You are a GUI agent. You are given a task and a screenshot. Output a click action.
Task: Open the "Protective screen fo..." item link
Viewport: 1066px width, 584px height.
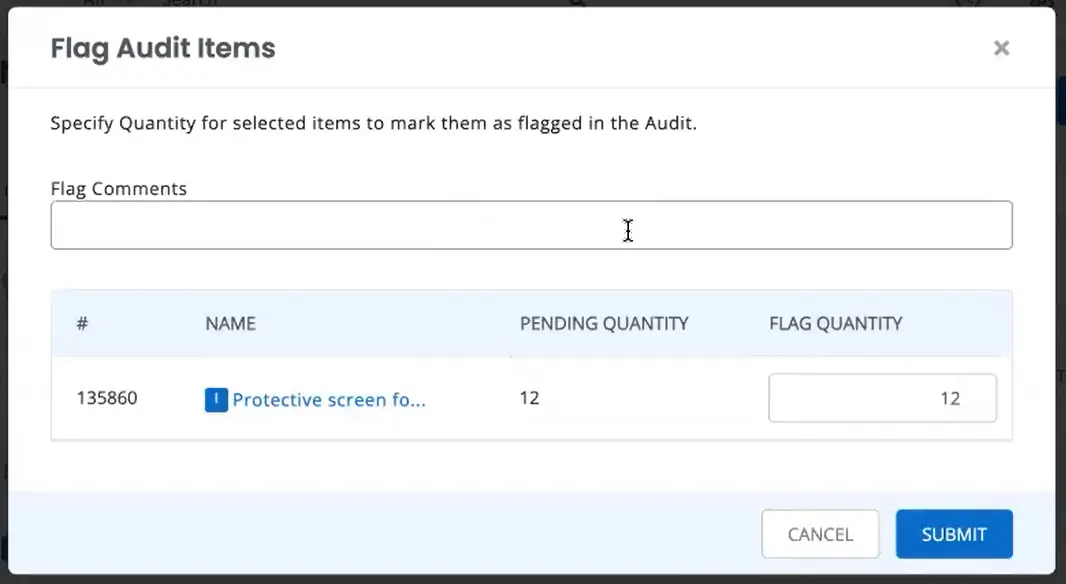[x=330, y=399]
